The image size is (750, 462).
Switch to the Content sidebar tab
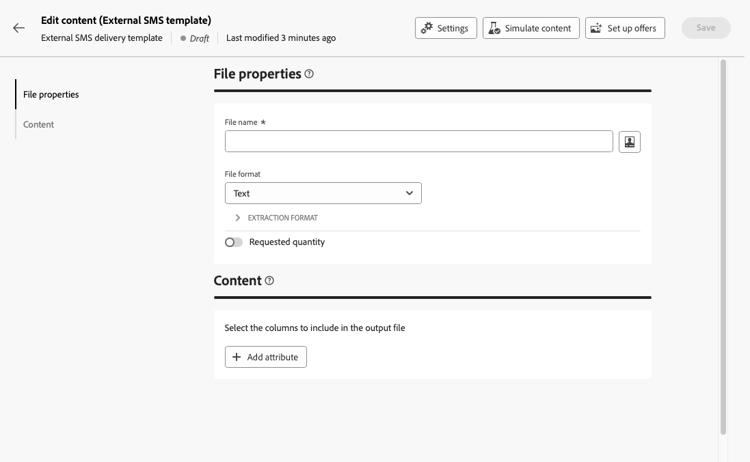tap(39, 125)
